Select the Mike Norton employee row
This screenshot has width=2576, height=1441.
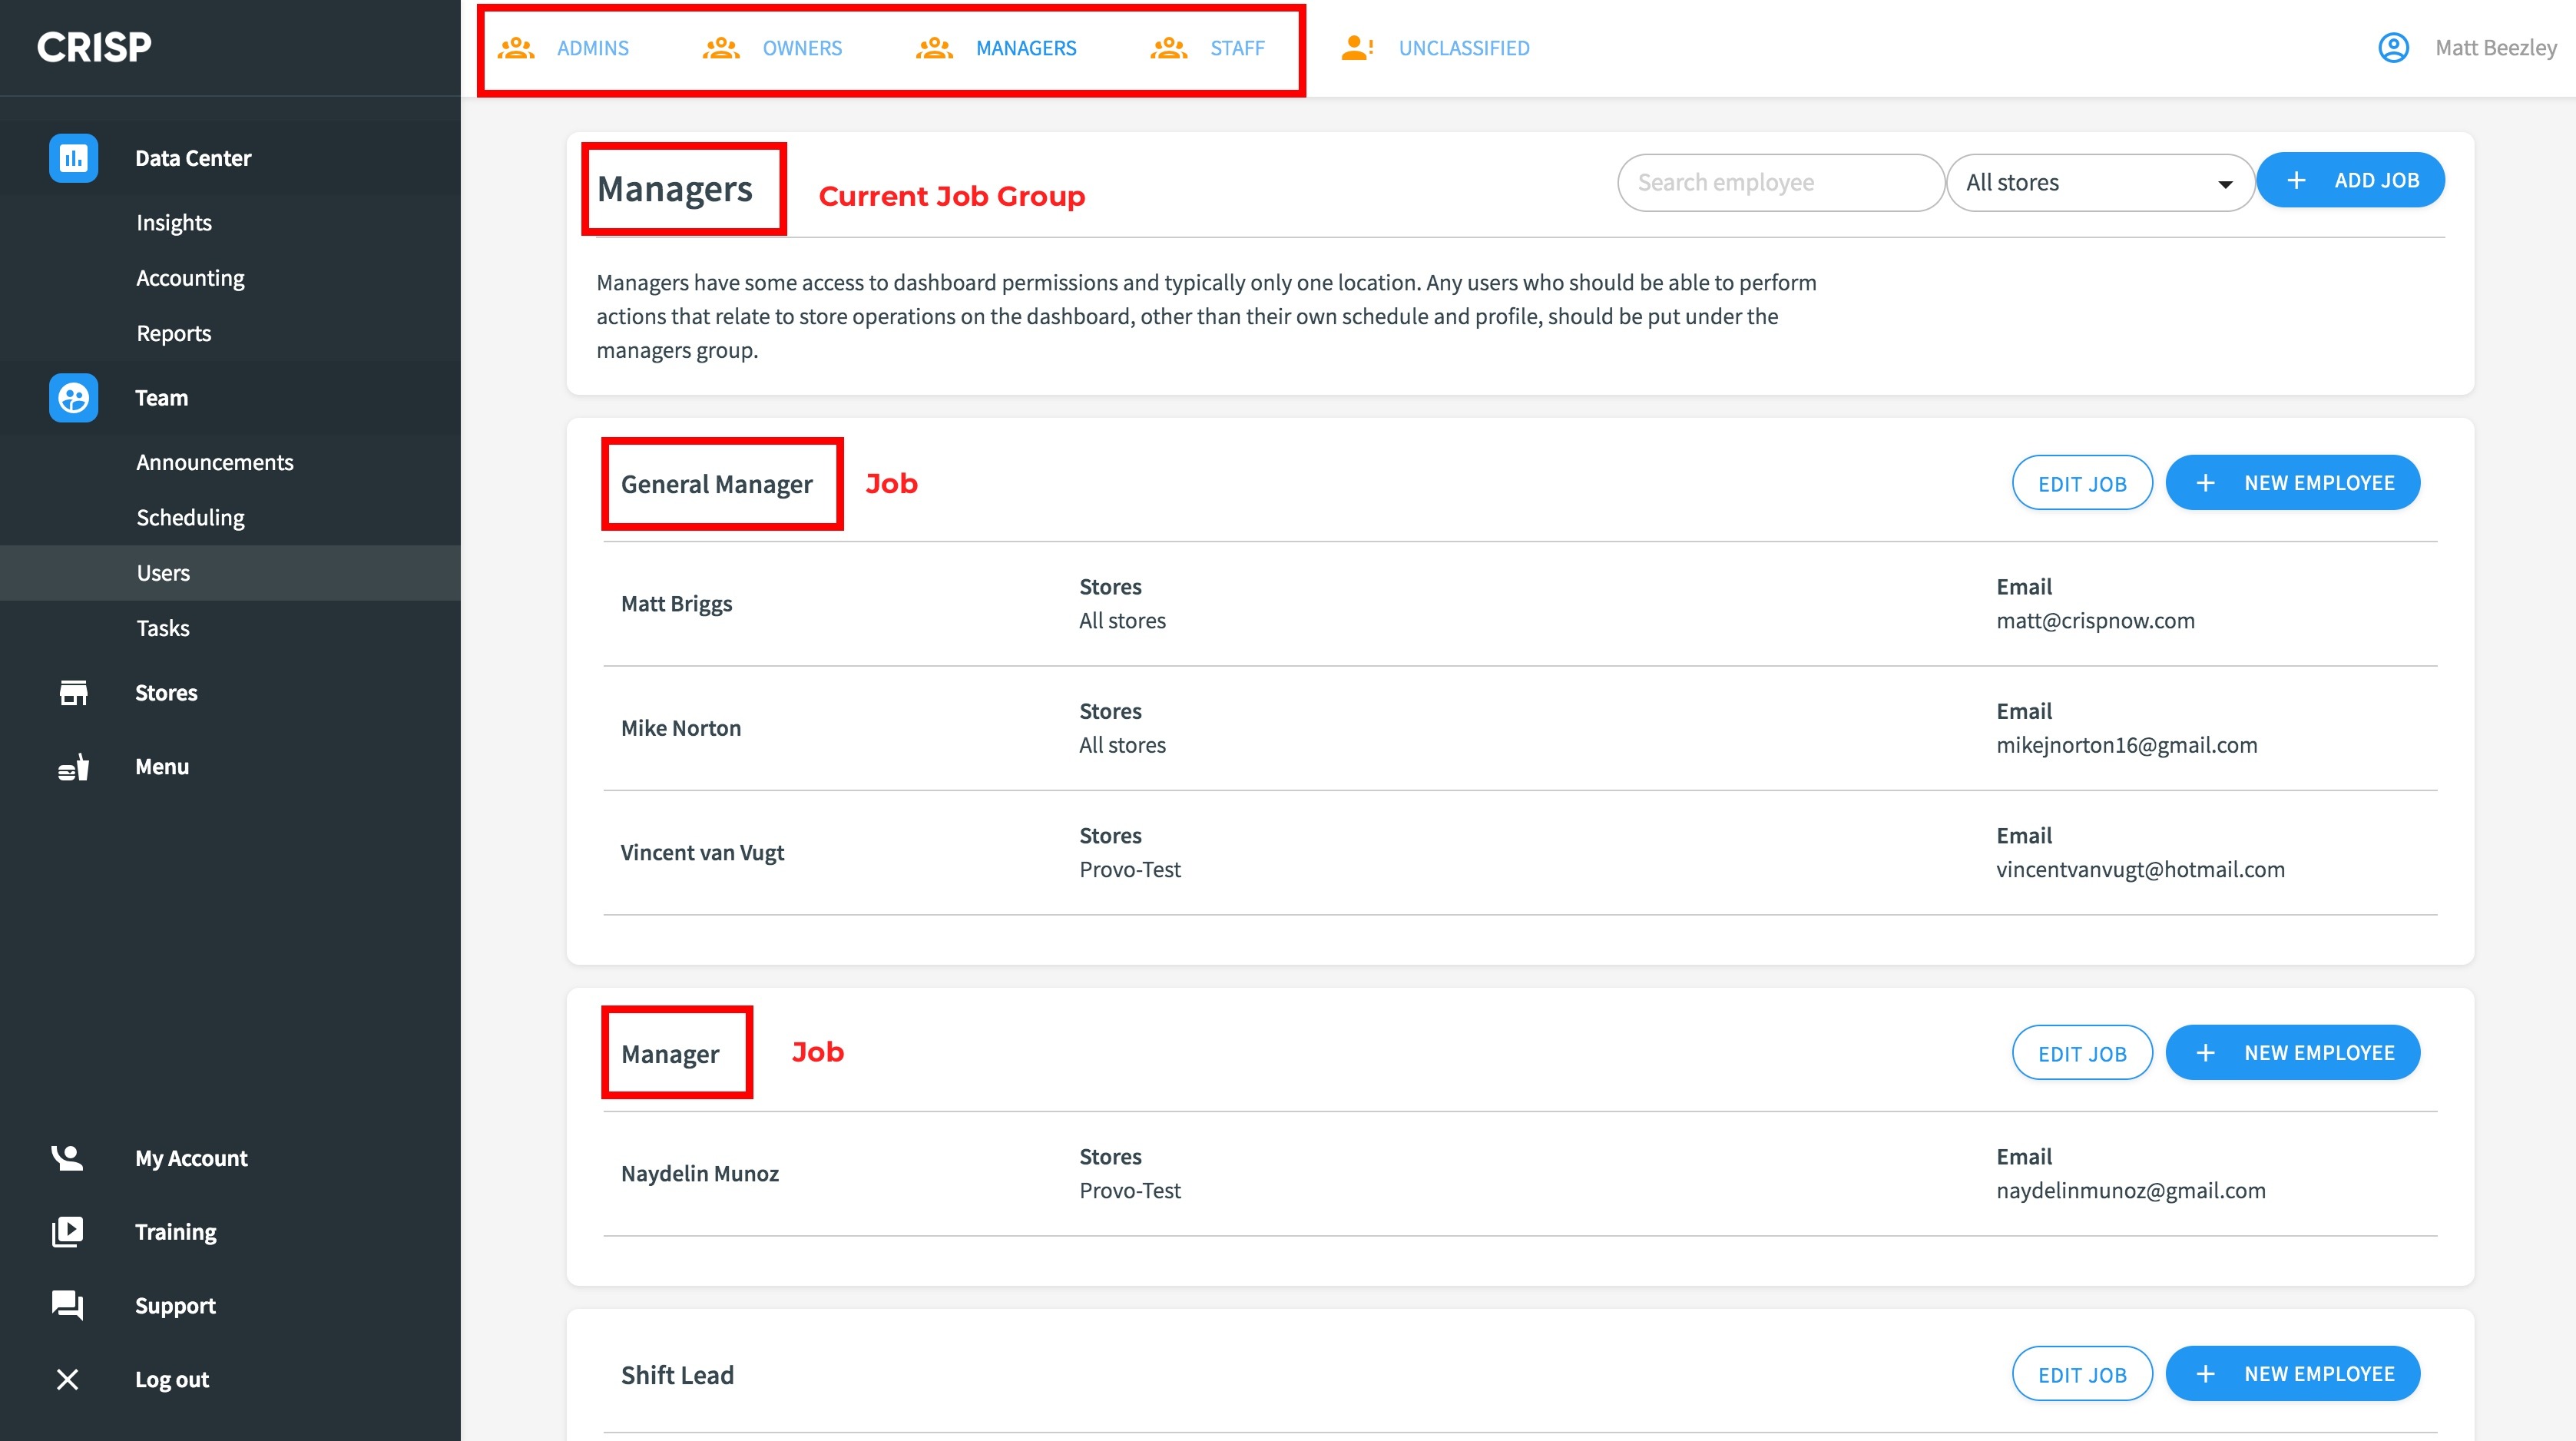point(681,728)
